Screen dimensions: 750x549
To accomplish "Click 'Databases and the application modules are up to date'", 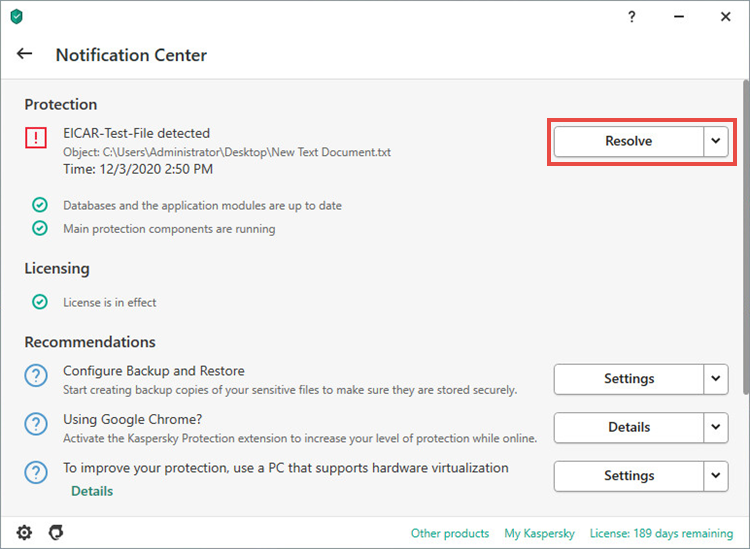I will click(202, 206).
